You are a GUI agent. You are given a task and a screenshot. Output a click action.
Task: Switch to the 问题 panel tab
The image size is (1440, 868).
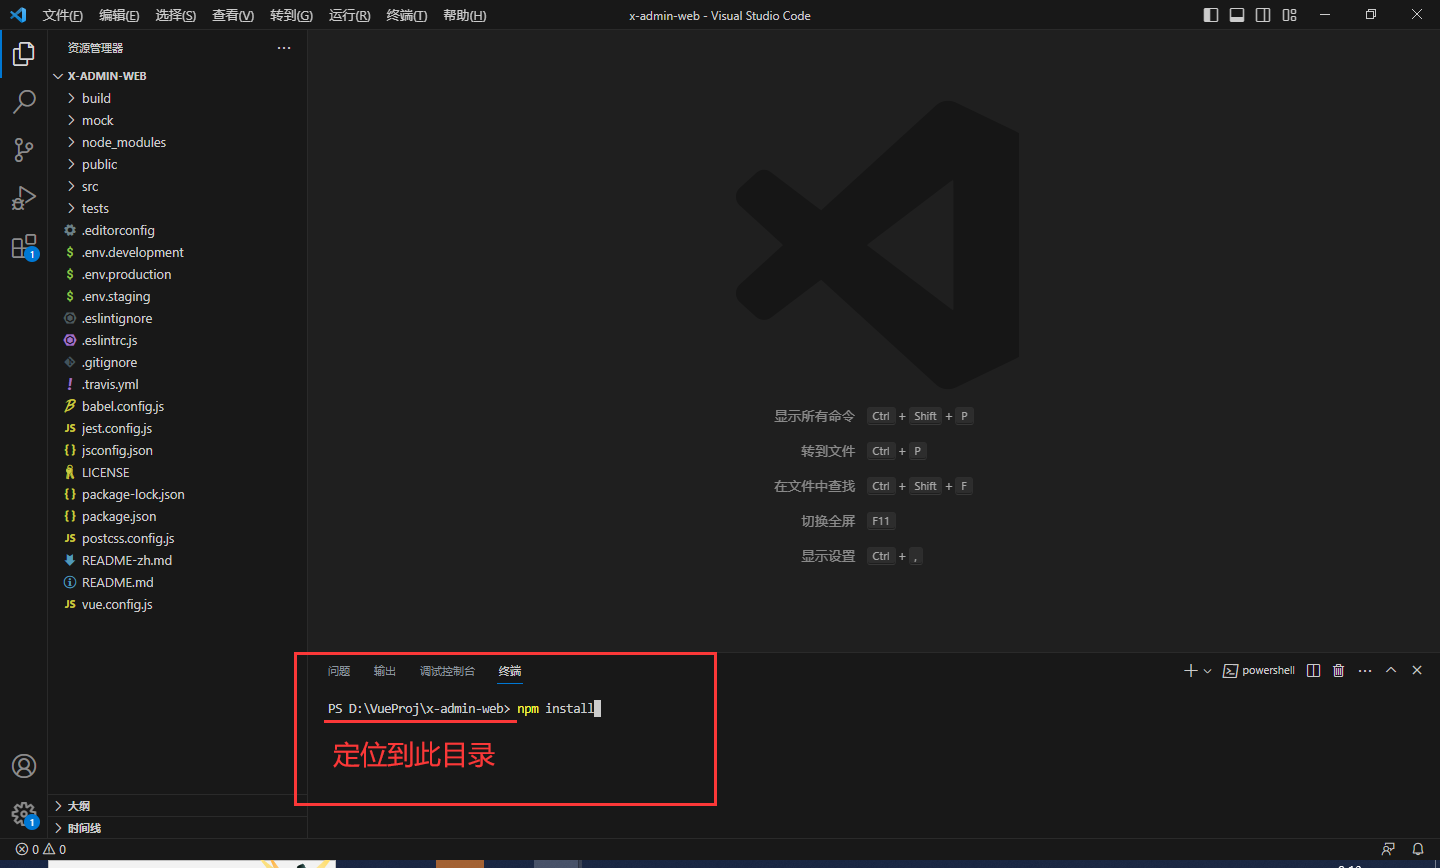(339, 671)
